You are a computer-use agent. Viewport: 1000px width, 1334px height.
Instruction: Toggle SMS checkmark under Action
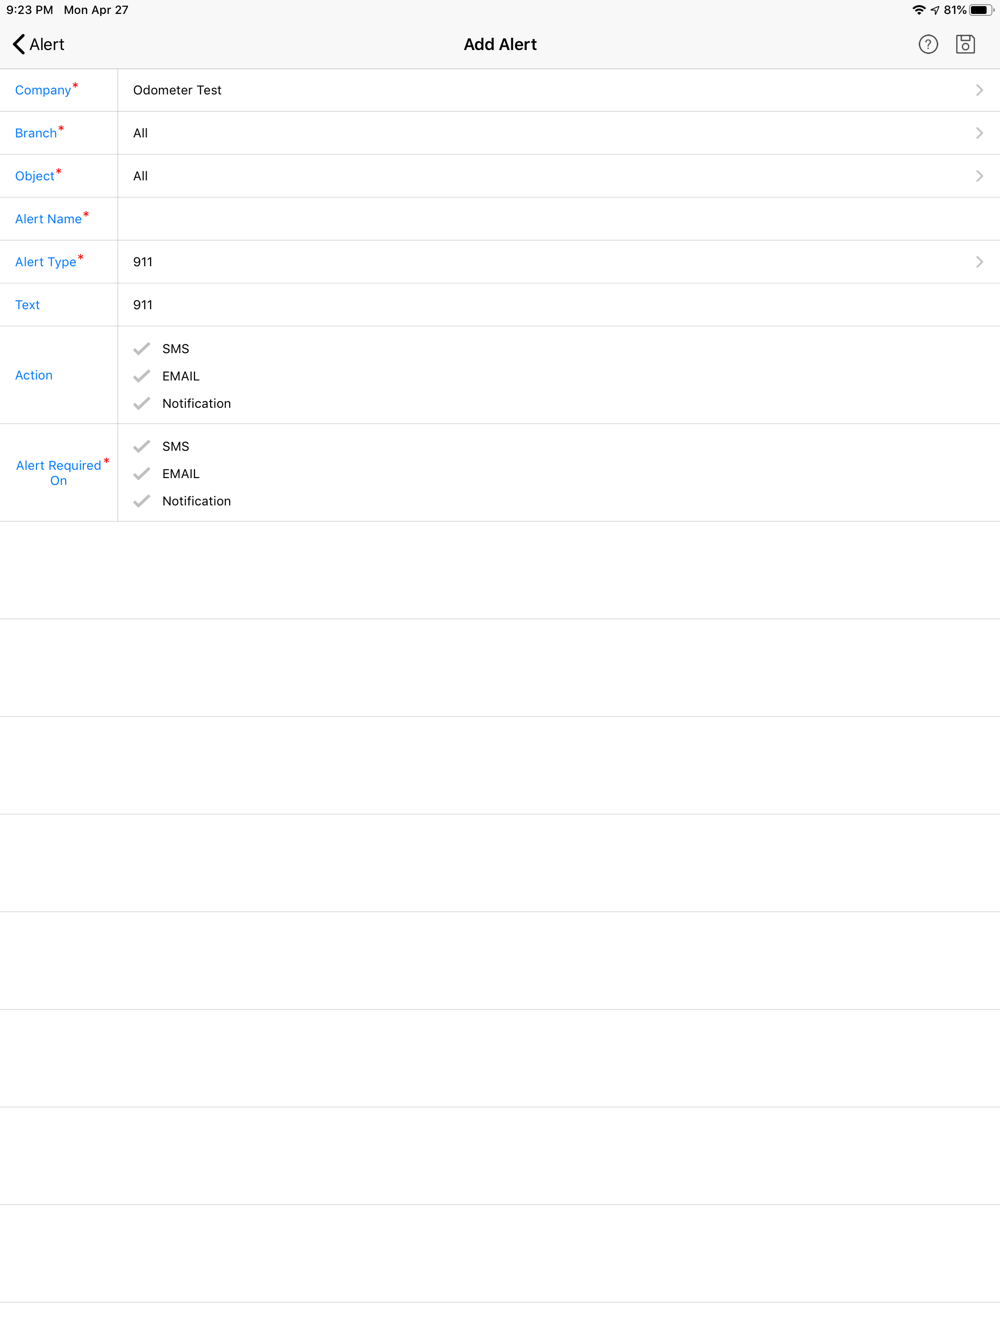coord(142,349)
